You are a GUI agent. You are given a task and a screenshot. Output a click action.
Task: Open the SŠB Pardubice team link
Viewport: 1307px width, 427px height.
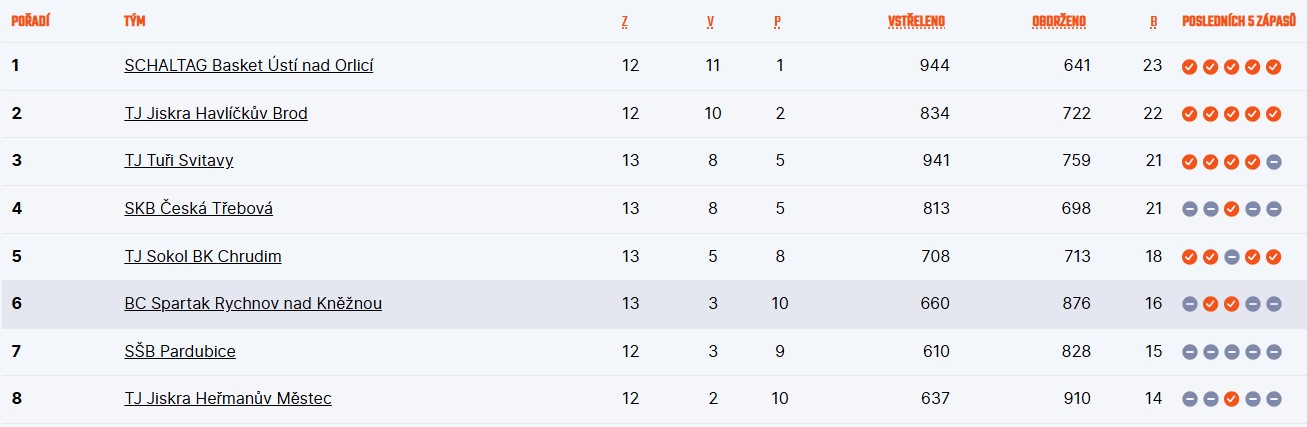coord(180,351)
